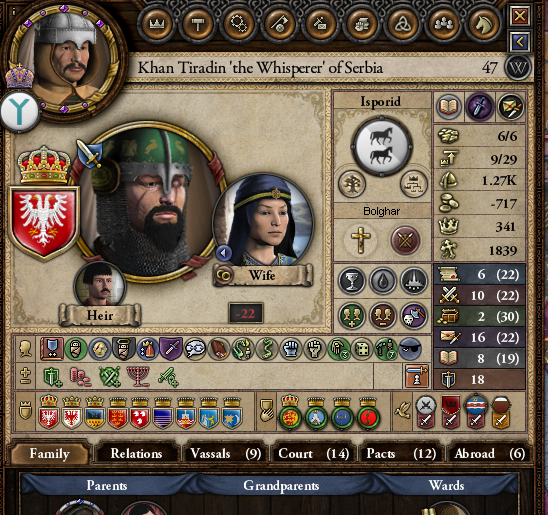
Task: Expand the Parents section header
Action: (107, 485)
